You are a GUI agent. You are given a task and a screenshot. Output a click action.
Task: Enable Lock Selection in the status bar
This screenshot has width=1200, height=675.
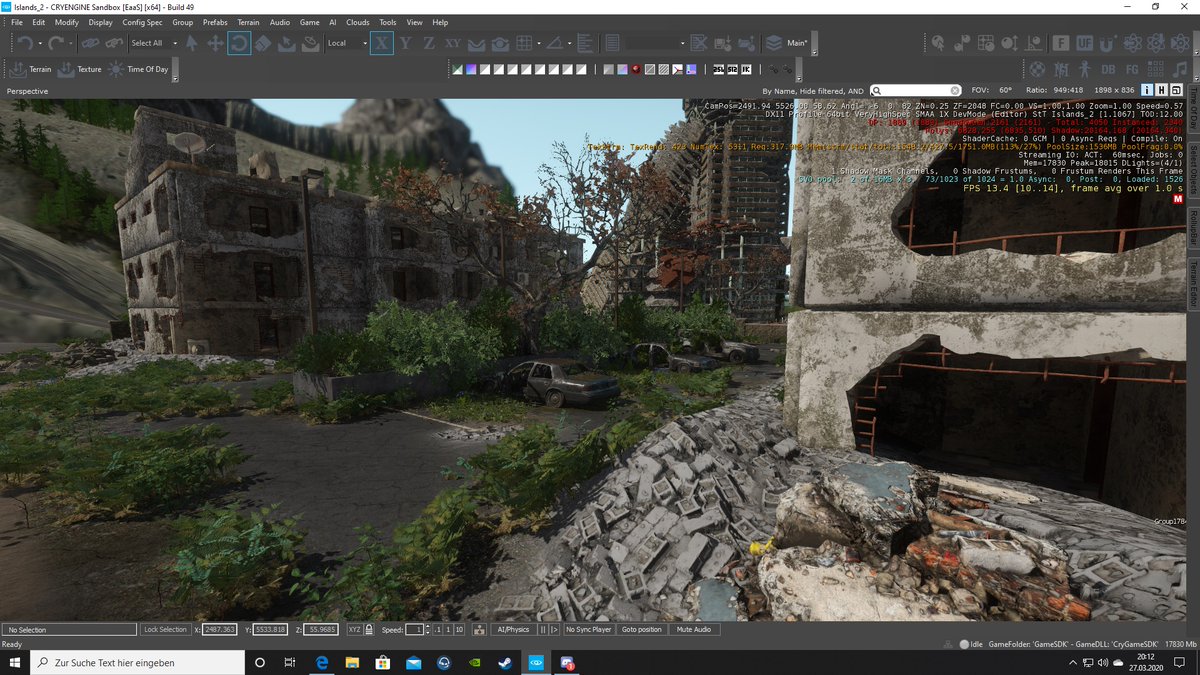point(165,629)
